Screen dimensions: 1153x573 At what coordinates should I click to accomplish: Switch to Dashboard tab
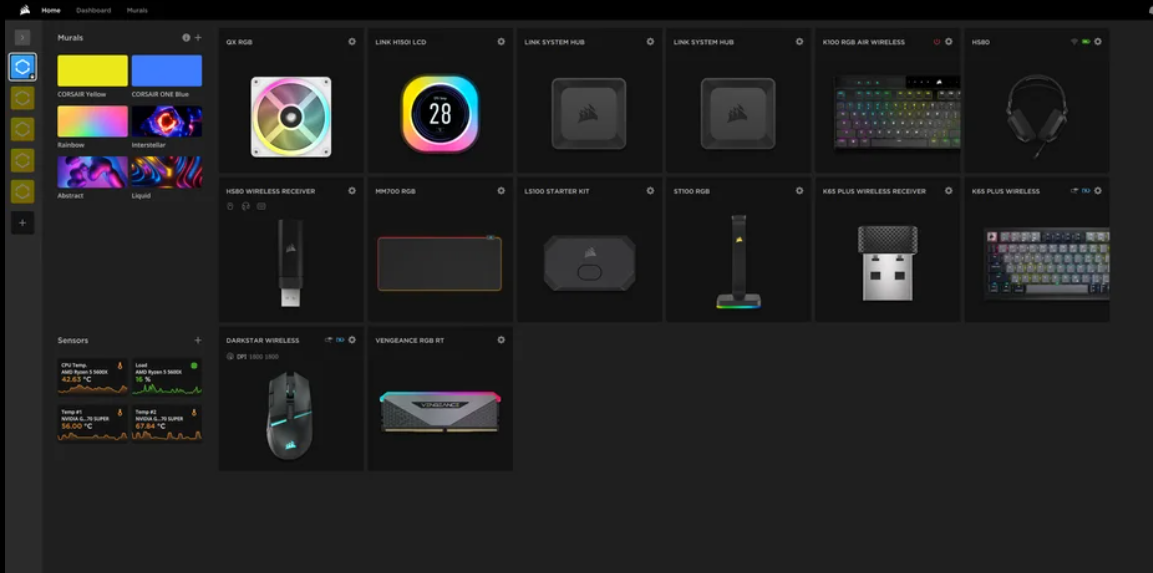coord(93,10)
